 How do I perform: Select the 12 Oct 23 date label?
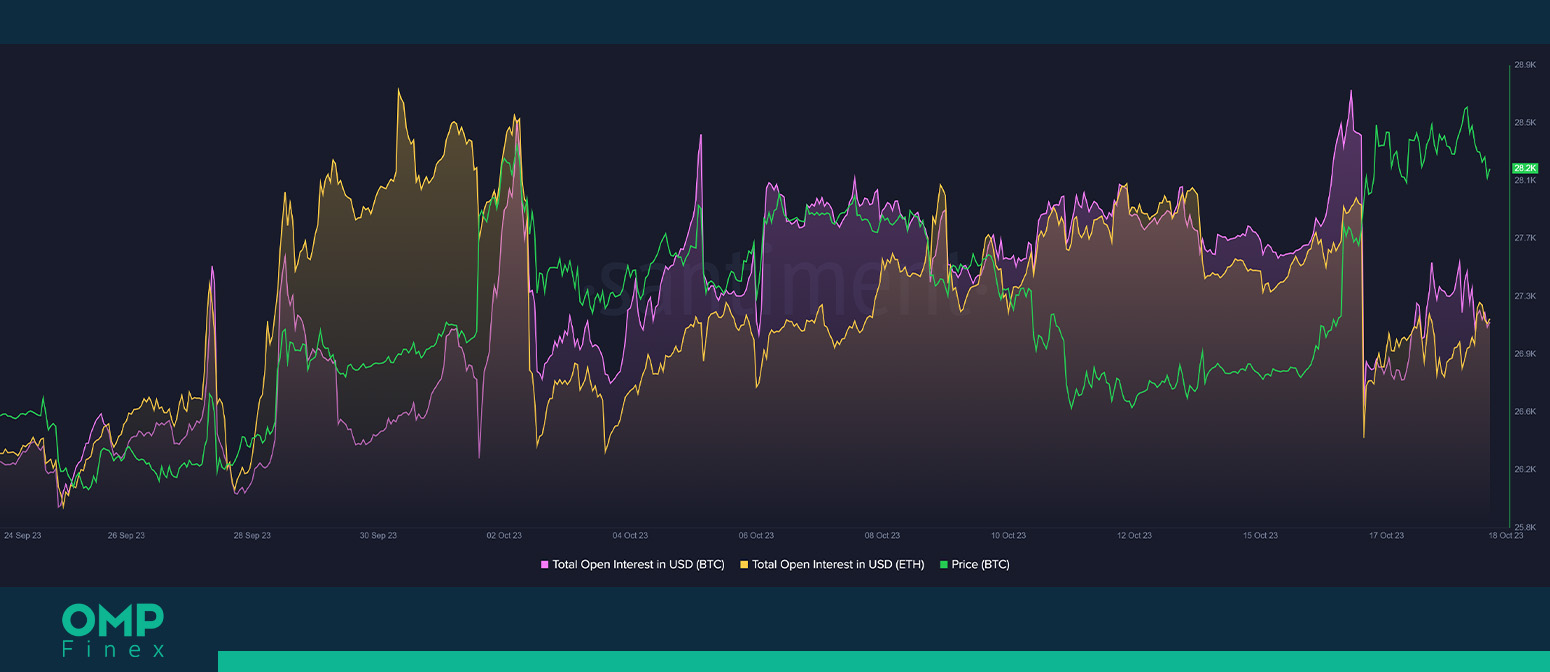(x=1134, y=536)
